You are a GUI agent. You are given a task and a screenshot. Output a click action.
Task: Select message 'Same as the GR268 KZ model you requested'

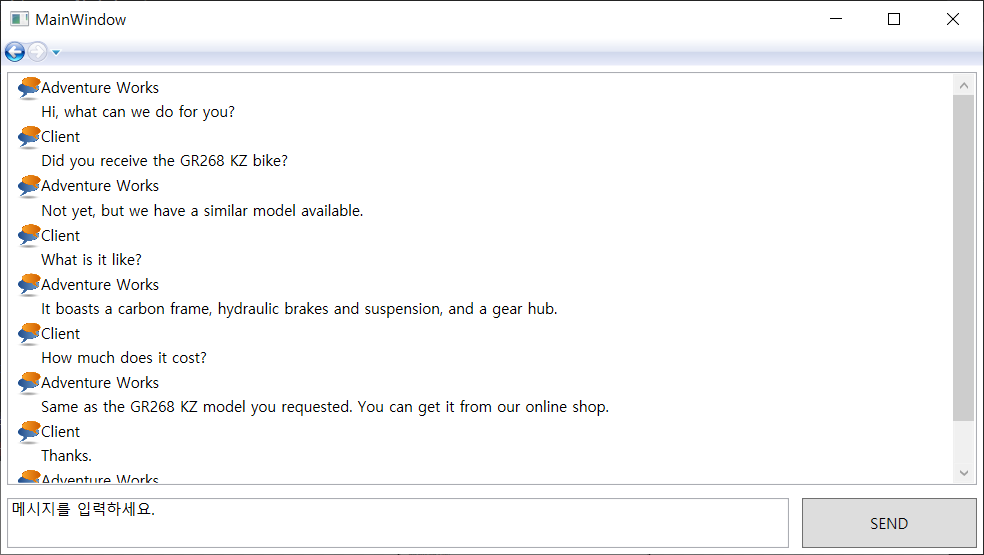click(325, 407)
